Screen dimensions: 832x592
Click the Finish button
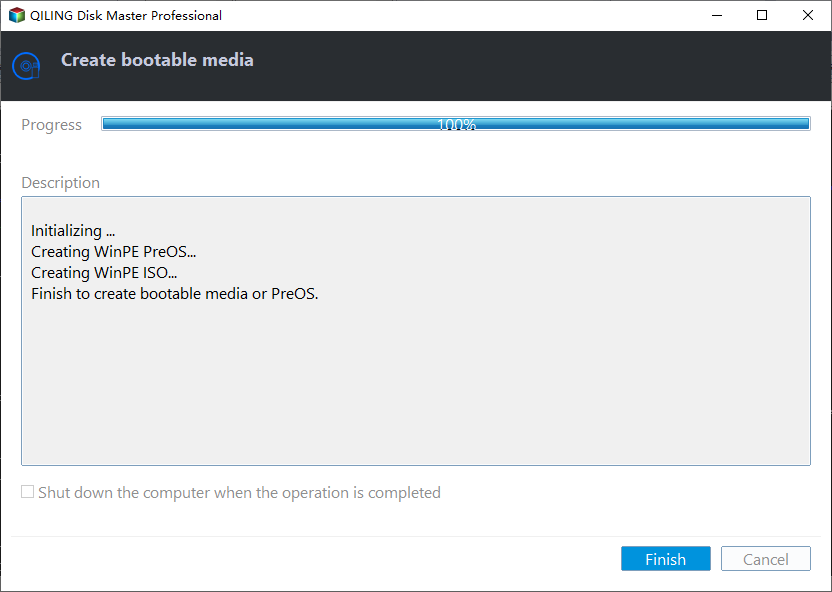click(x=665, y=559)
